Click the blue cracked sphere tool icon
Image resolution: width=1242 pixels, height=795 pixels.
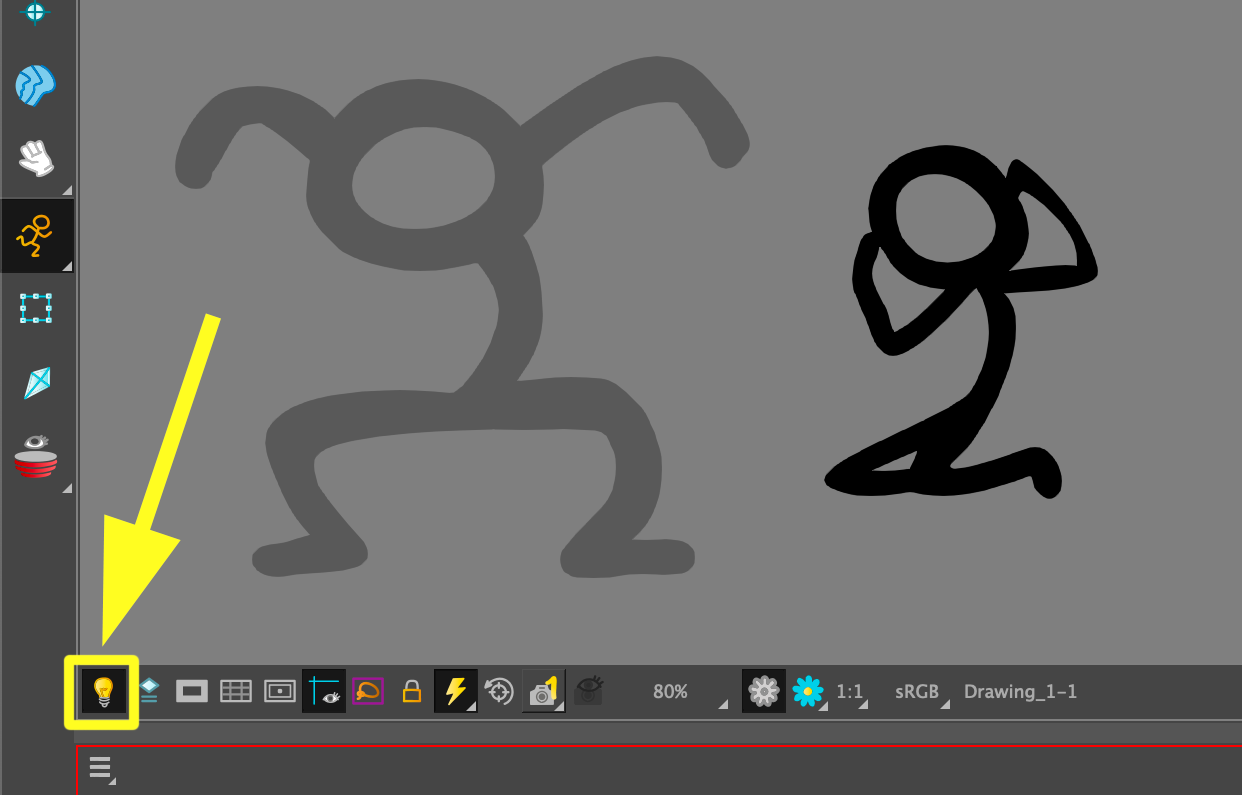[35, 86]
